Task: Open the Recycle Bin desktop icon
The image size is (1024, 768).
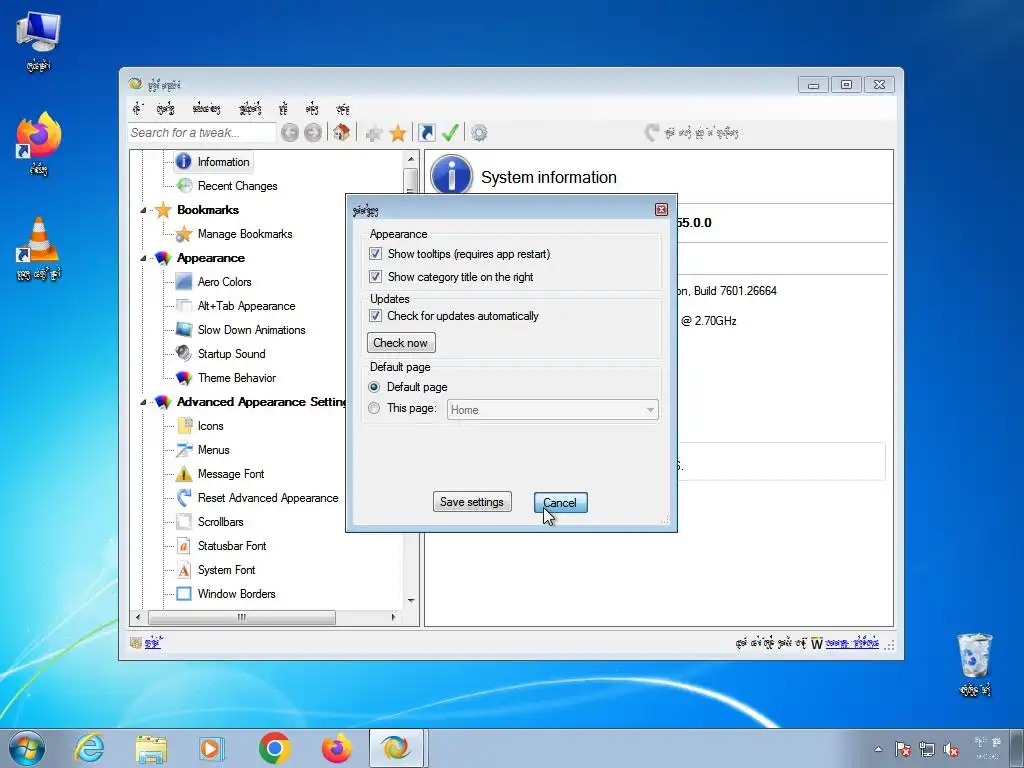Action: point(975,664)
